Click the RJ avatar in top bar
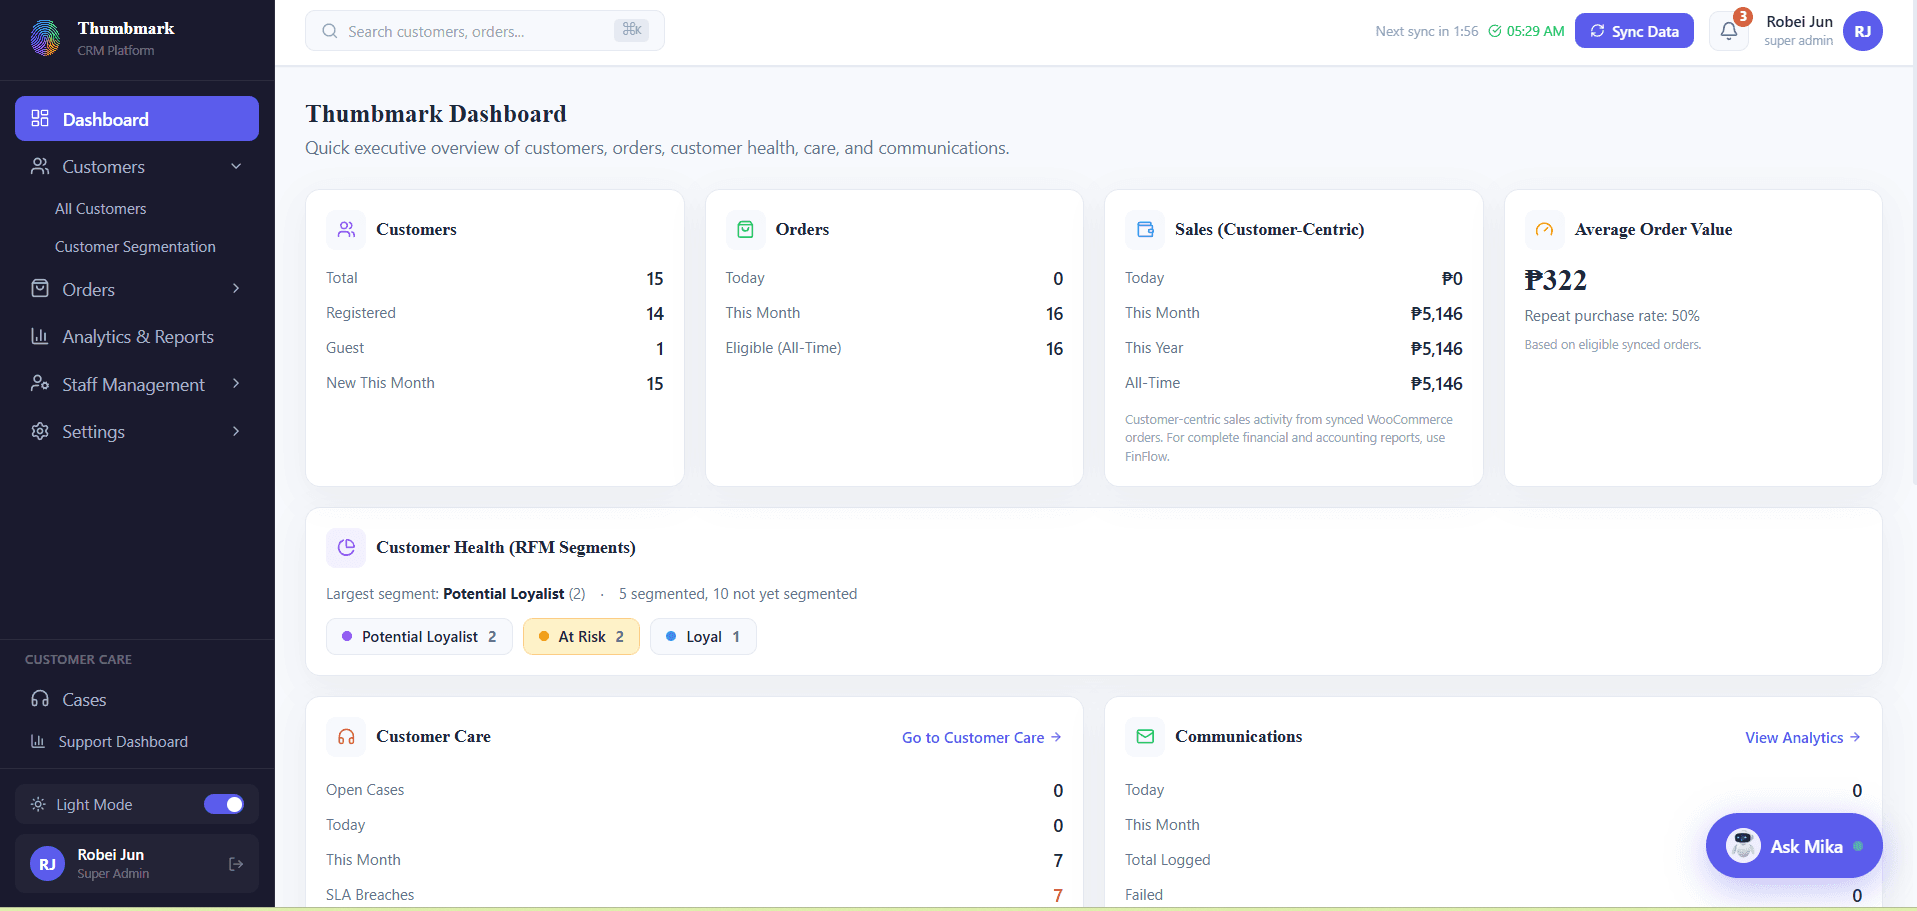The height and width of the screenshot is (911, 1917). (1863, 31)
